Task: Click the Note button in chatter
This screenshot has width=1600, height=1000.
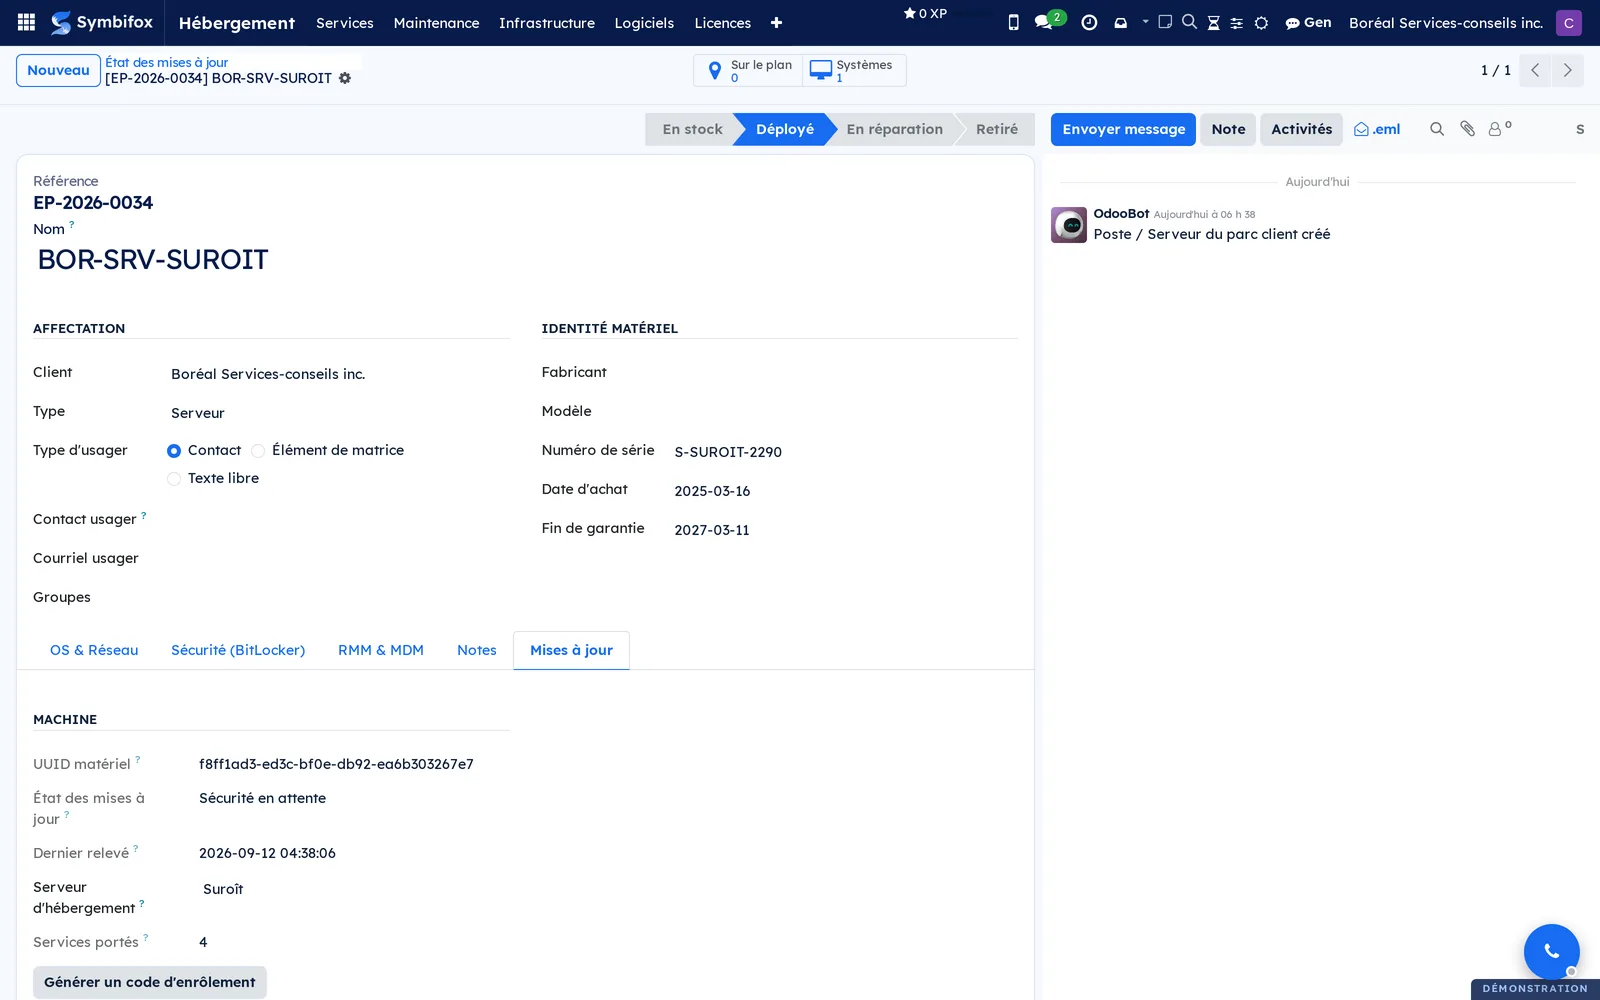Action: point(1228,129)
